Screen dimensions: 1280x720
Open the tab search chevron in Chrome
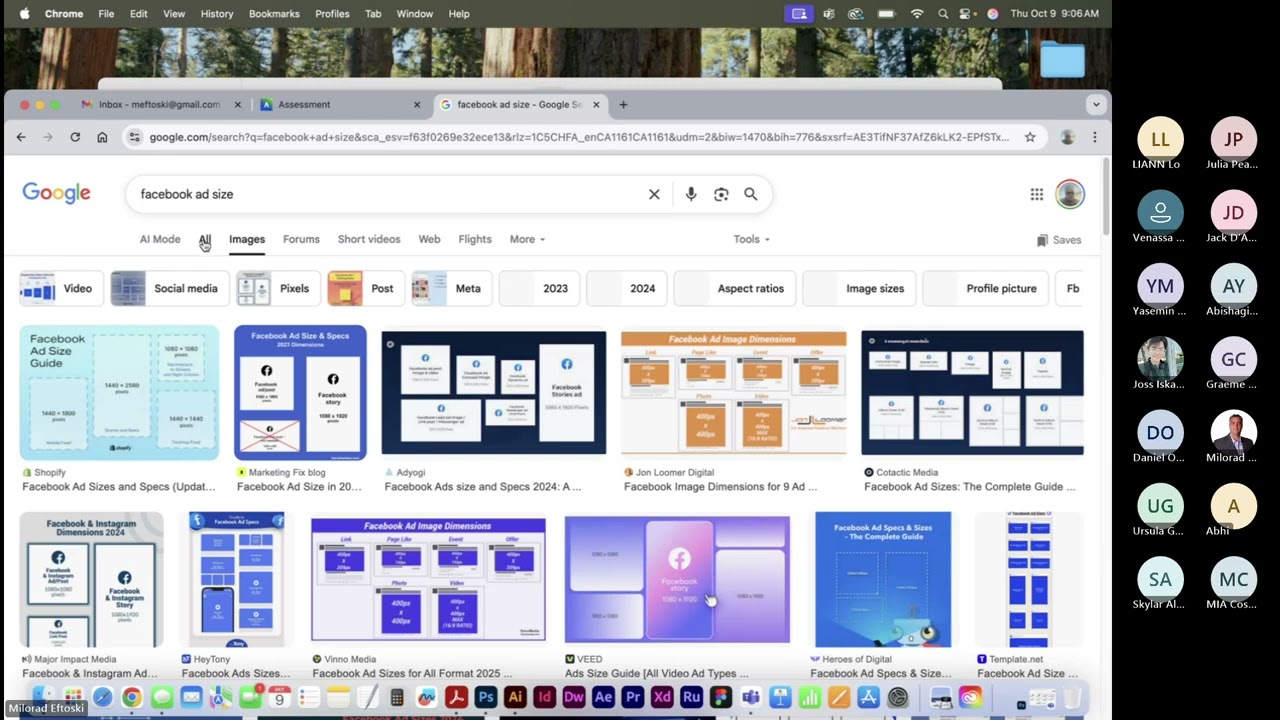point(1096,104)
